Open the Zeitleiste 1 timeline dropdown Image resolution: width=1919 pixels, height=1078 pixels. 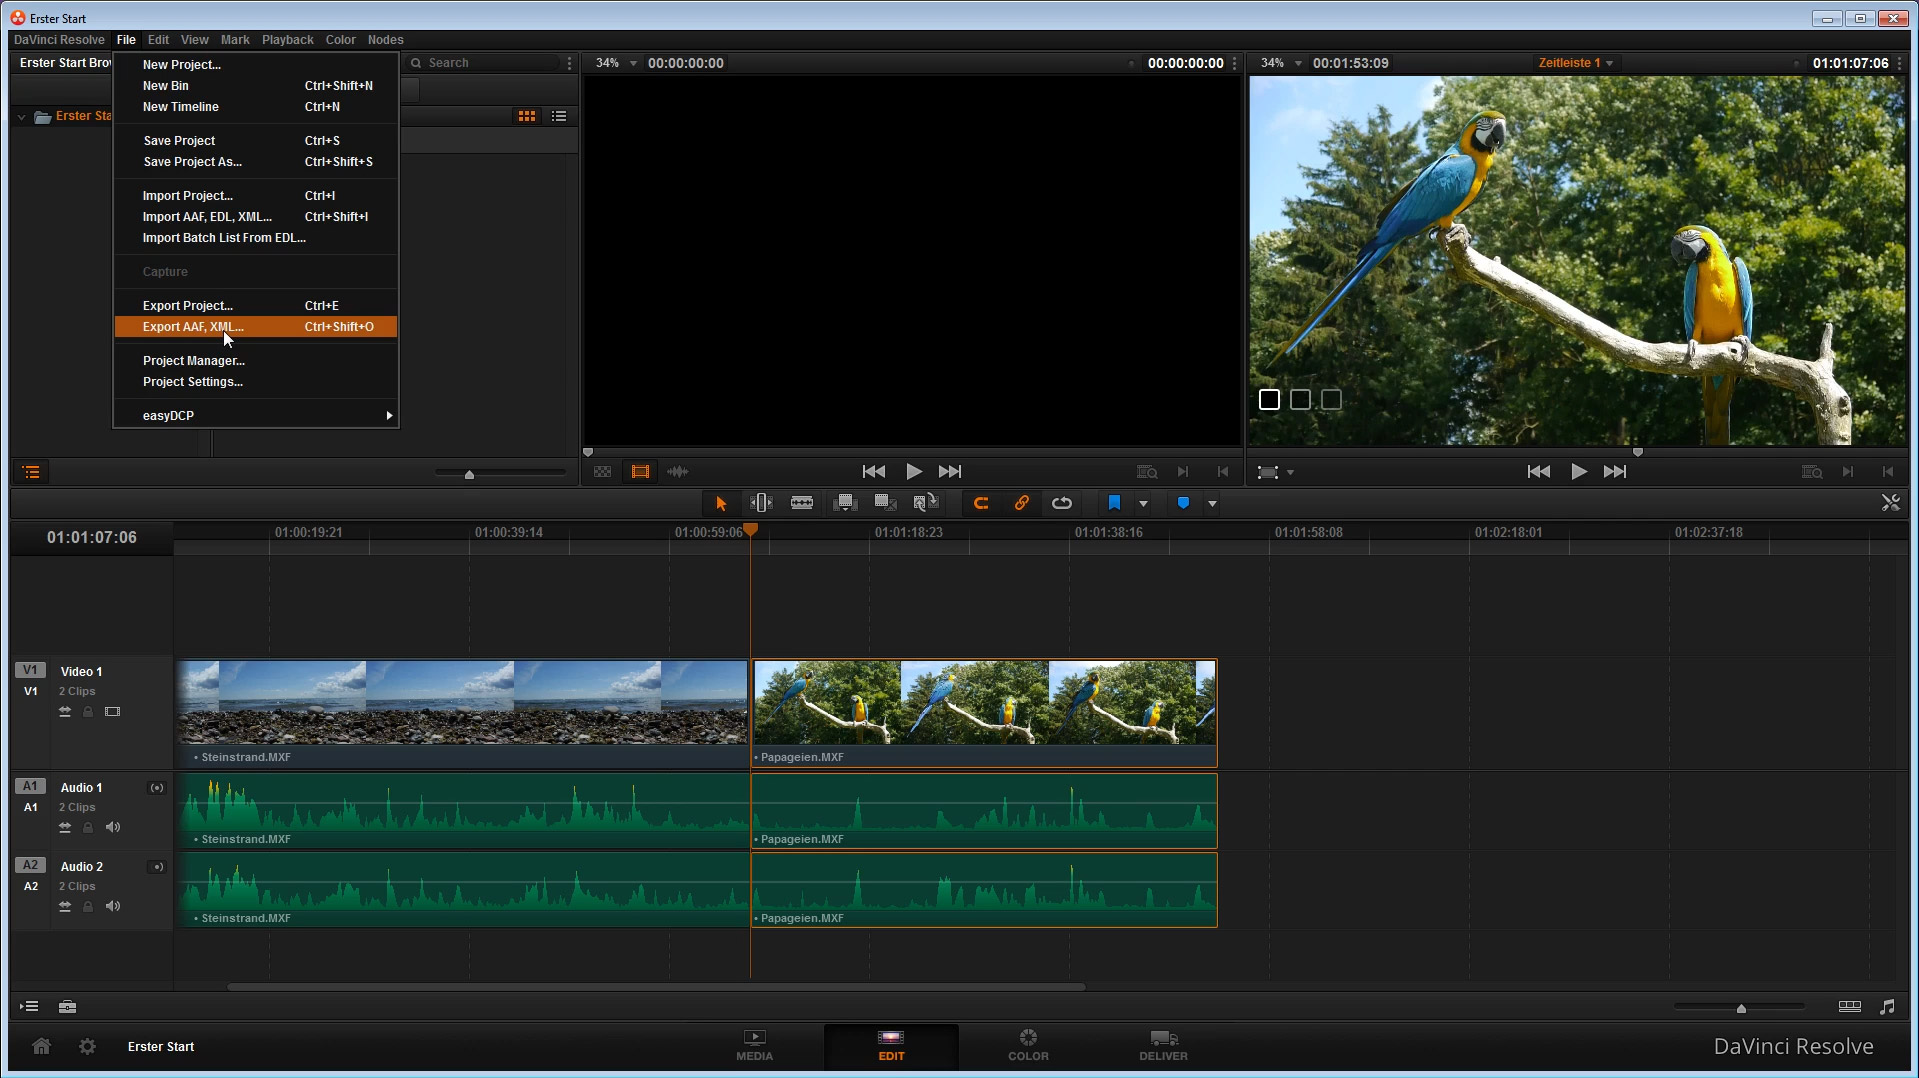1576,63
